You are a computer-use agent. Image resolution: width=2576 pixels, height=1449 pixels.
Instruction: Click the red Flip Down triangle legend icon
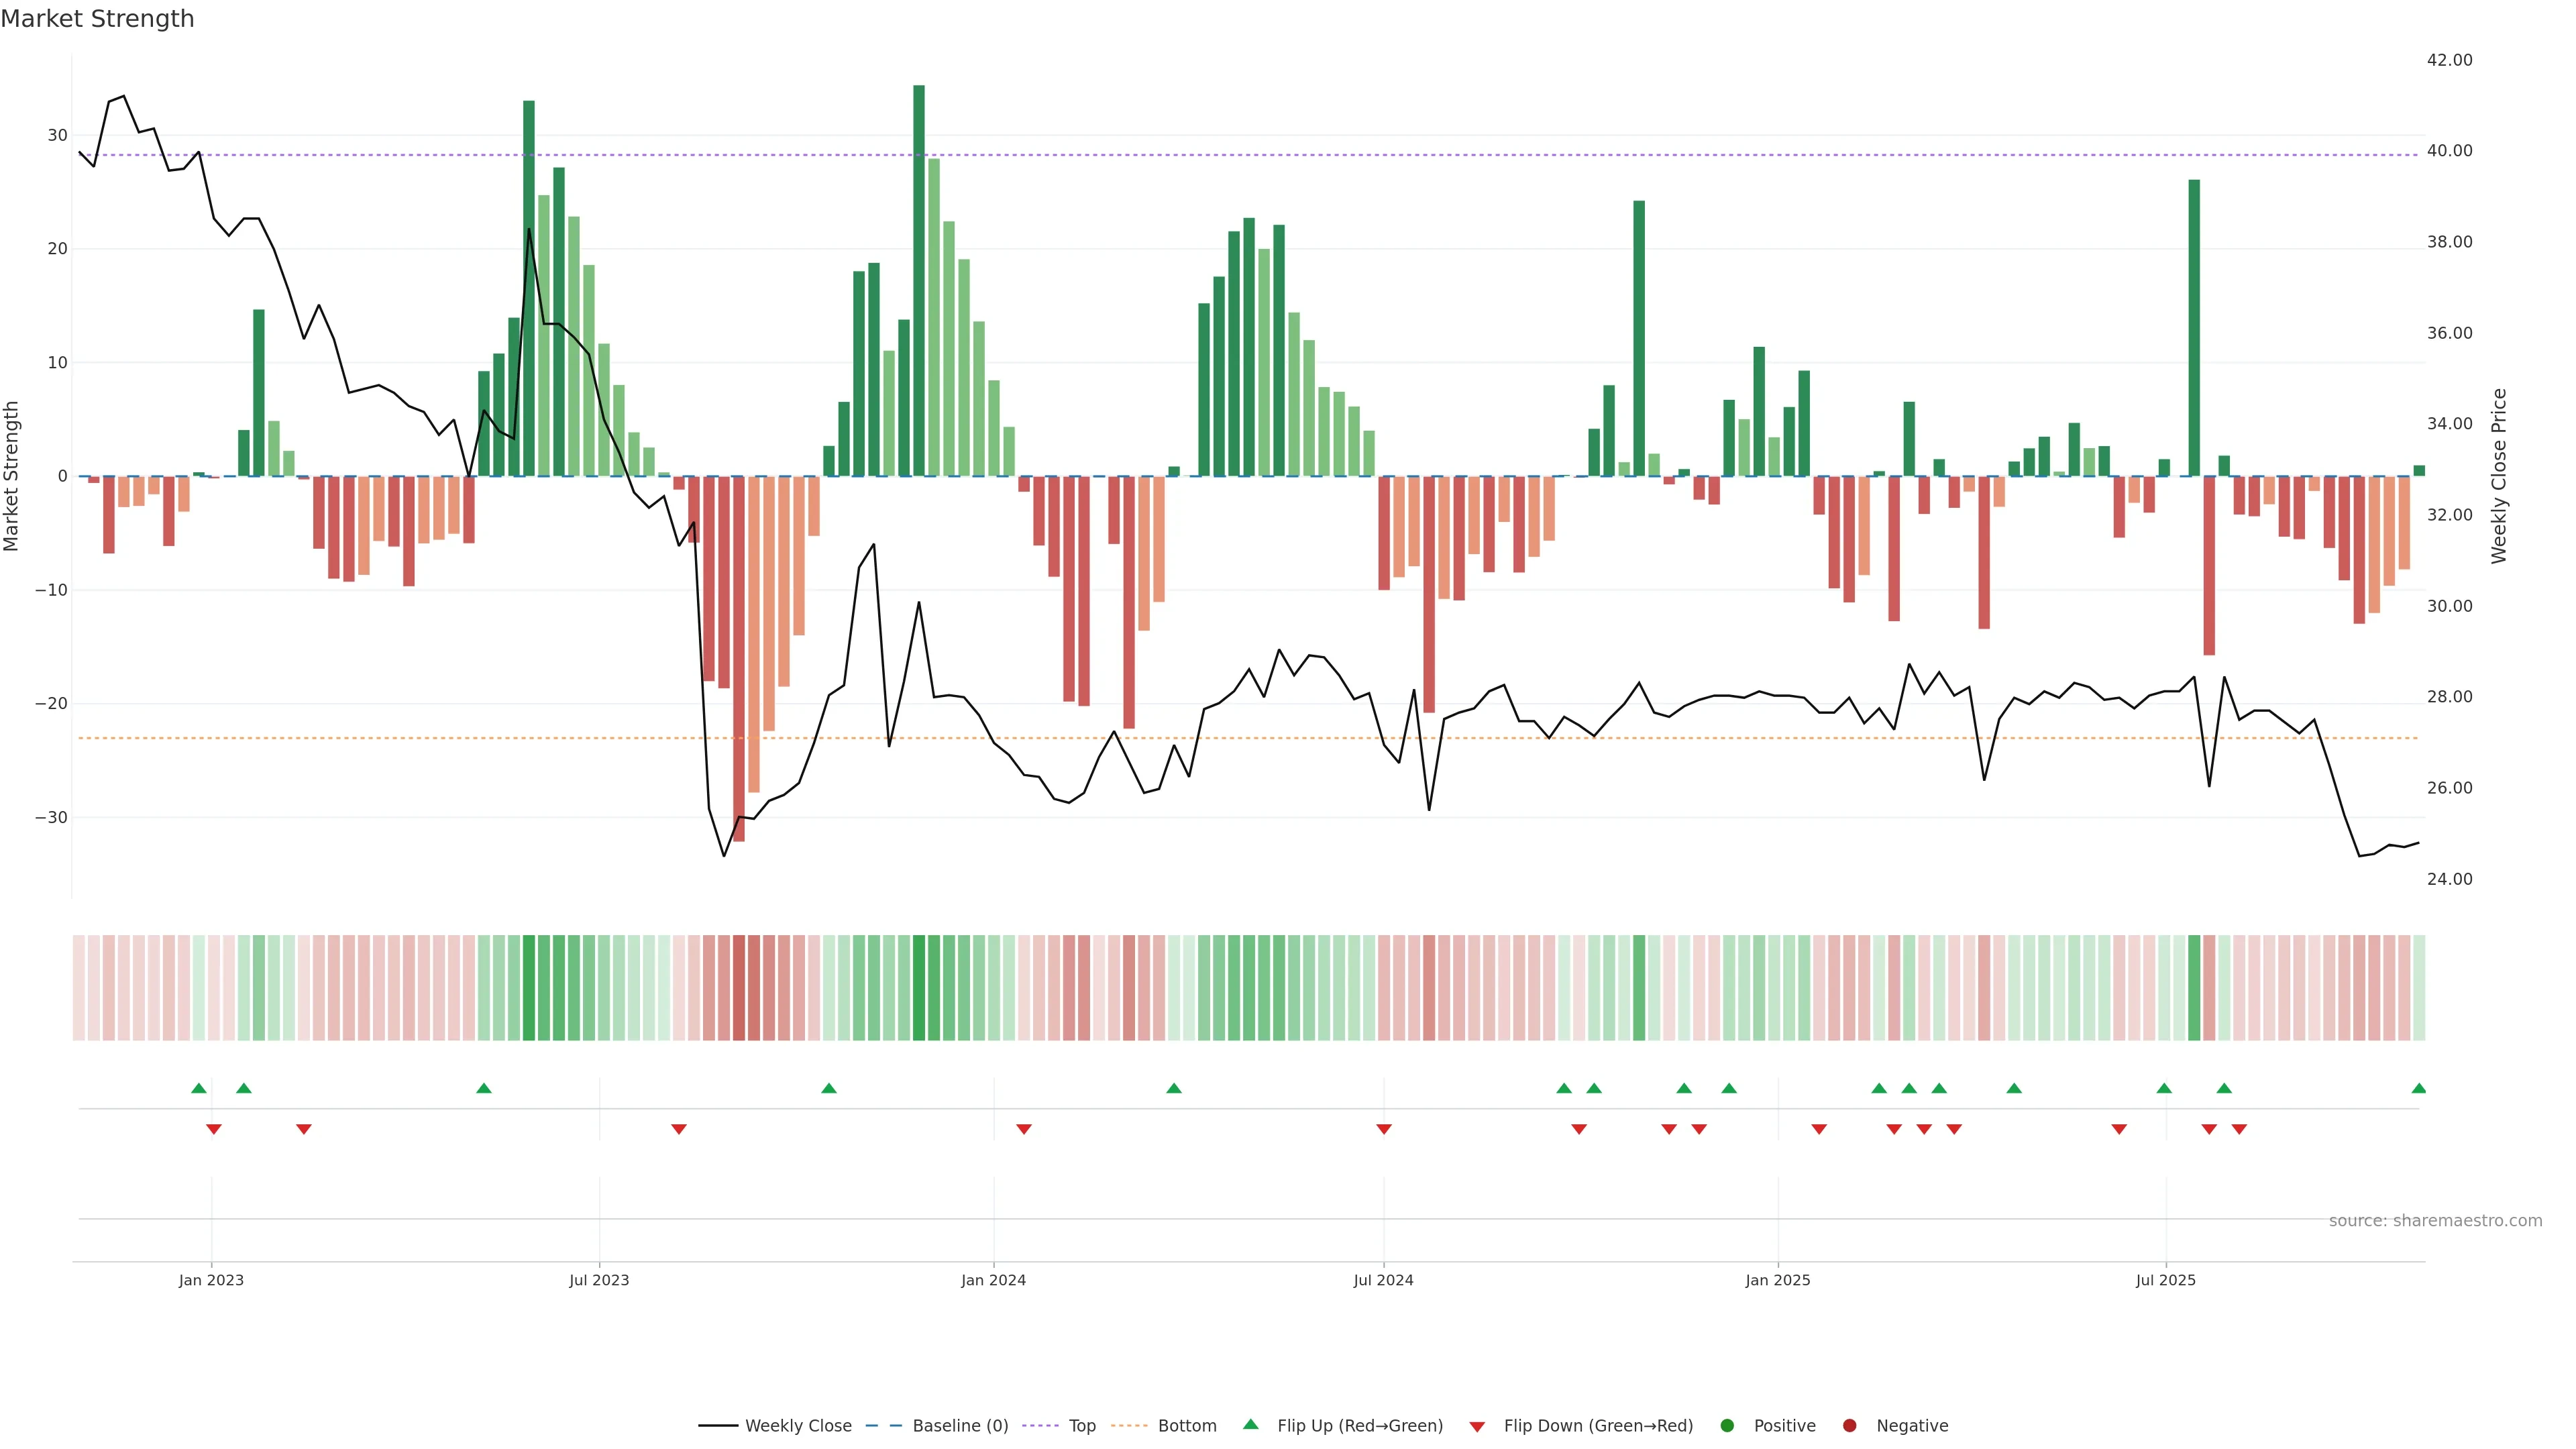click(1477, 1427)
